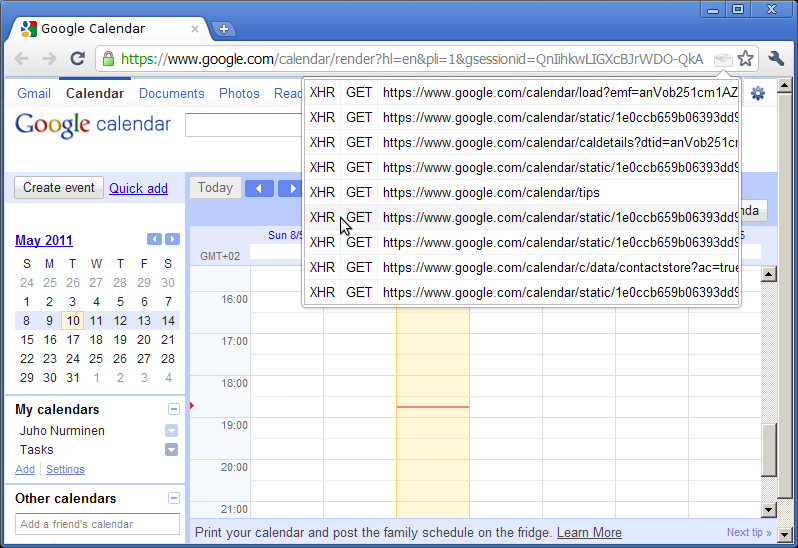Close the Google Calendar tab
The width and height of the screenshot is (798, 548).
tap(194, 29)
